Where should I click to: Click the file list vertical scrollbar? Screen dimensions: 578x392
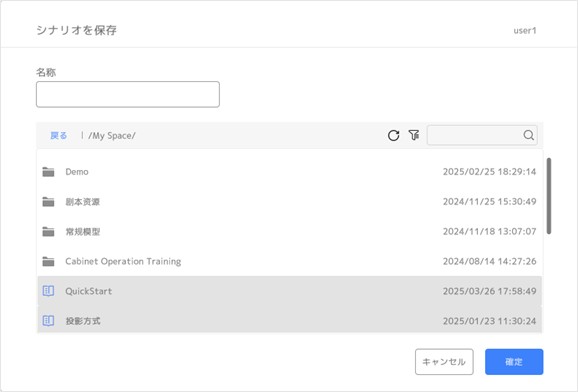(549, 196)
